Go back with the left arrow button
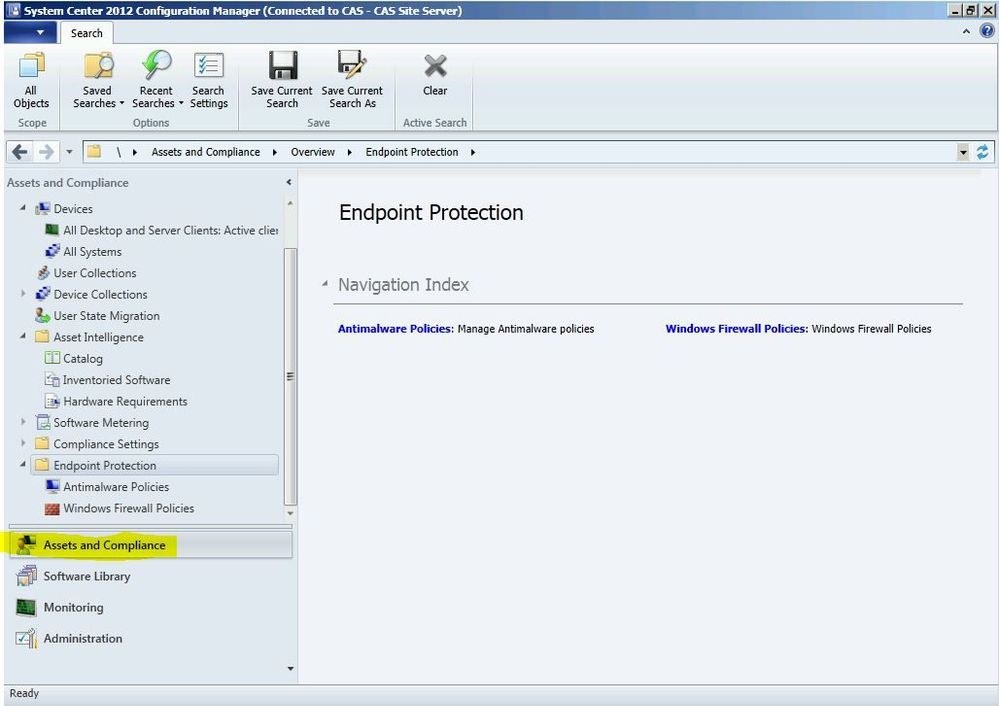The width and height of the screenshot is (999, 706). (20, 152)
